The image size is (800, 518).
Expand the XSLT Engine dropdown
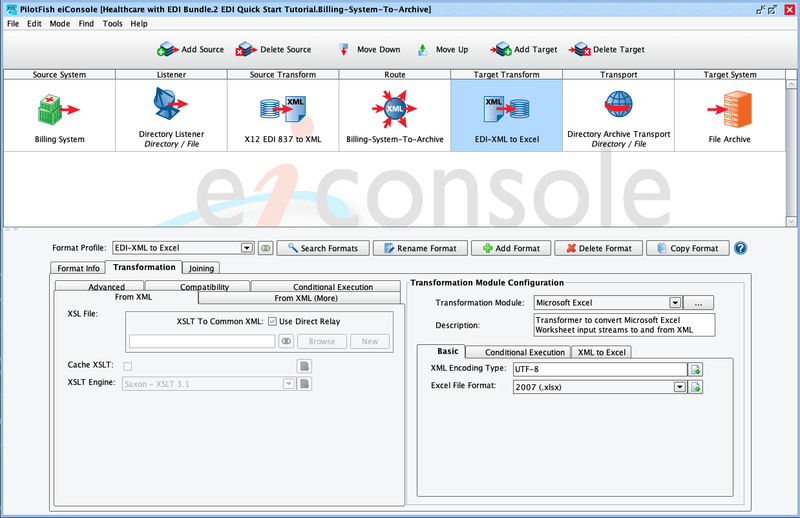[x=288, y=384]
